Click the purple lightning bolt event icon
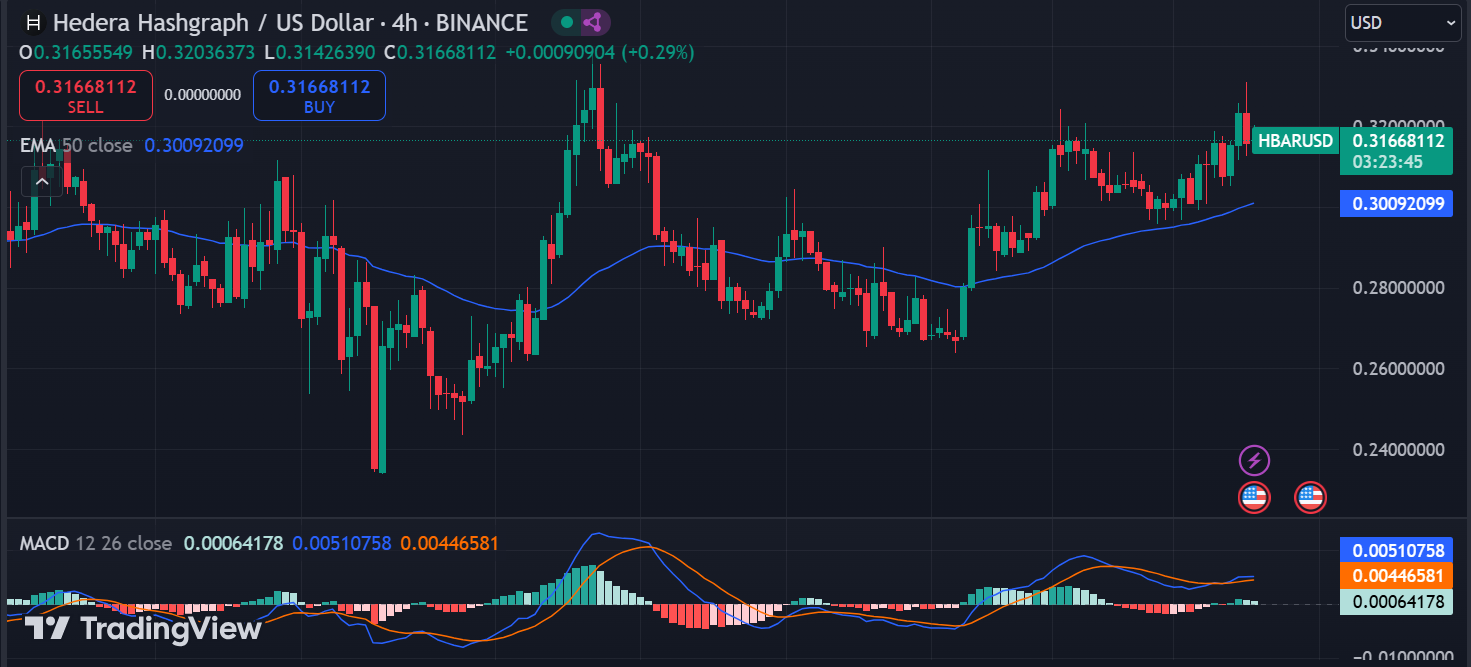1471x667 pixels. click(x=1254, y=460)
